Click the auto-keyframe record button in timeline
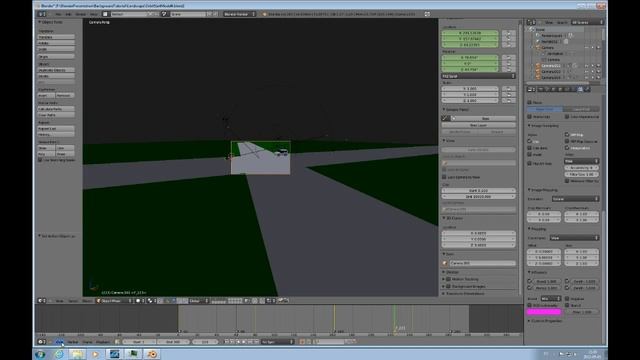This screenshot has height=360, width=640. coord(302,342)
